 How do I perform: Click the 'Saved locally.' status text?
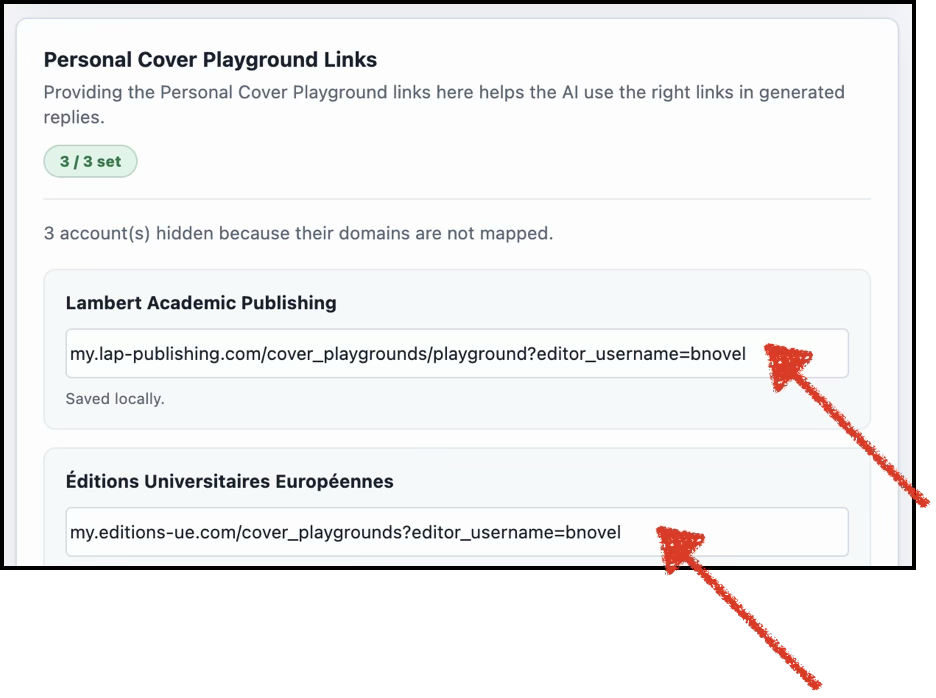(x=115, y=399)
